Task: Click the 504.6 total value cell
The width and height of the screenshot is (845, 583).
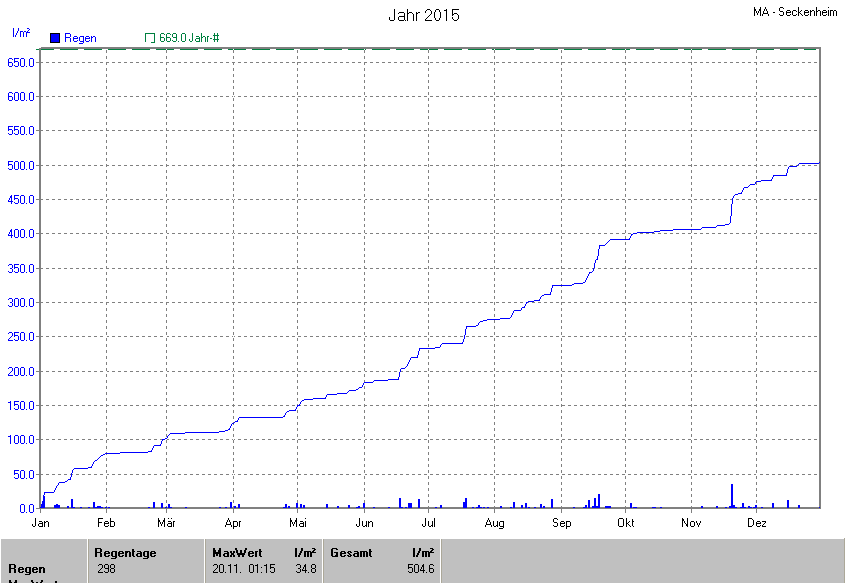Action: pyautogui.click(x=420, y=569)
